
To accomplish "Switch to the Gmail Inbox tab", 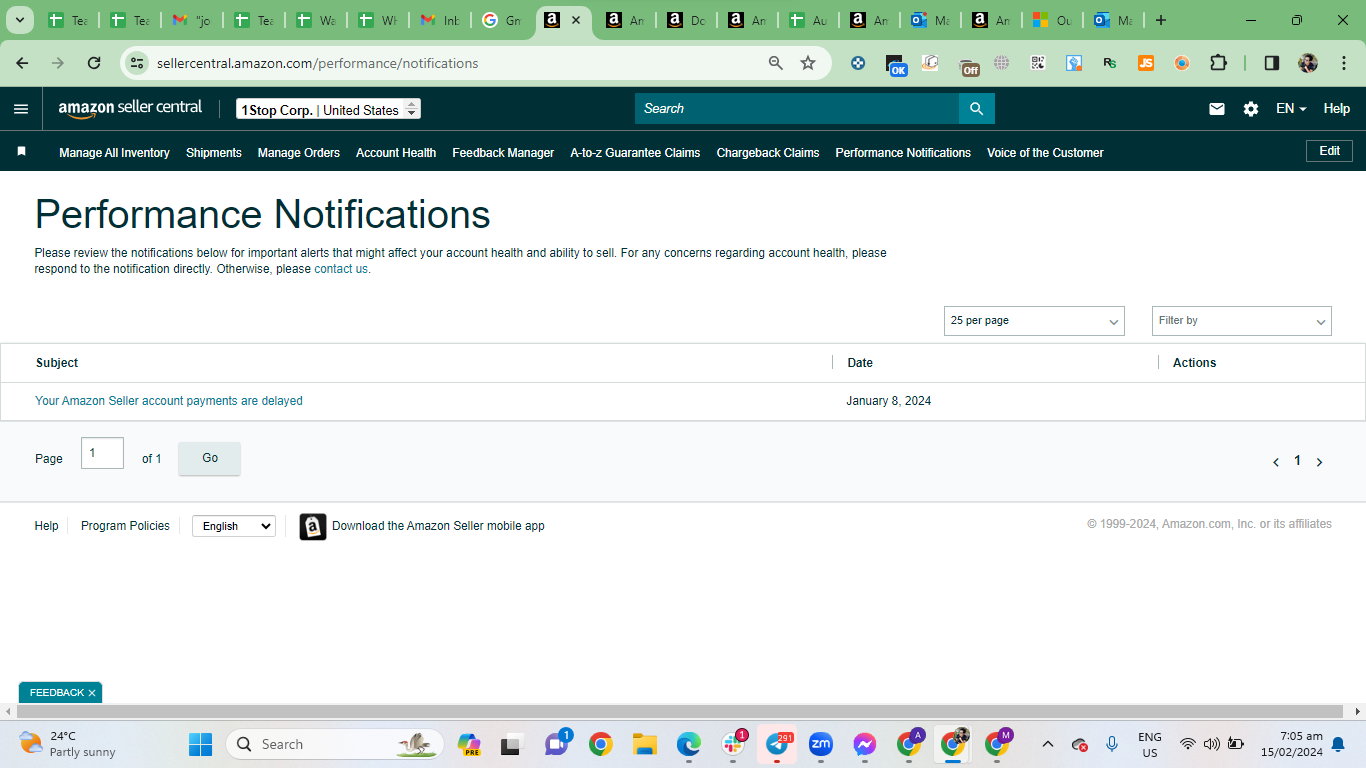I will coord(441,20).
